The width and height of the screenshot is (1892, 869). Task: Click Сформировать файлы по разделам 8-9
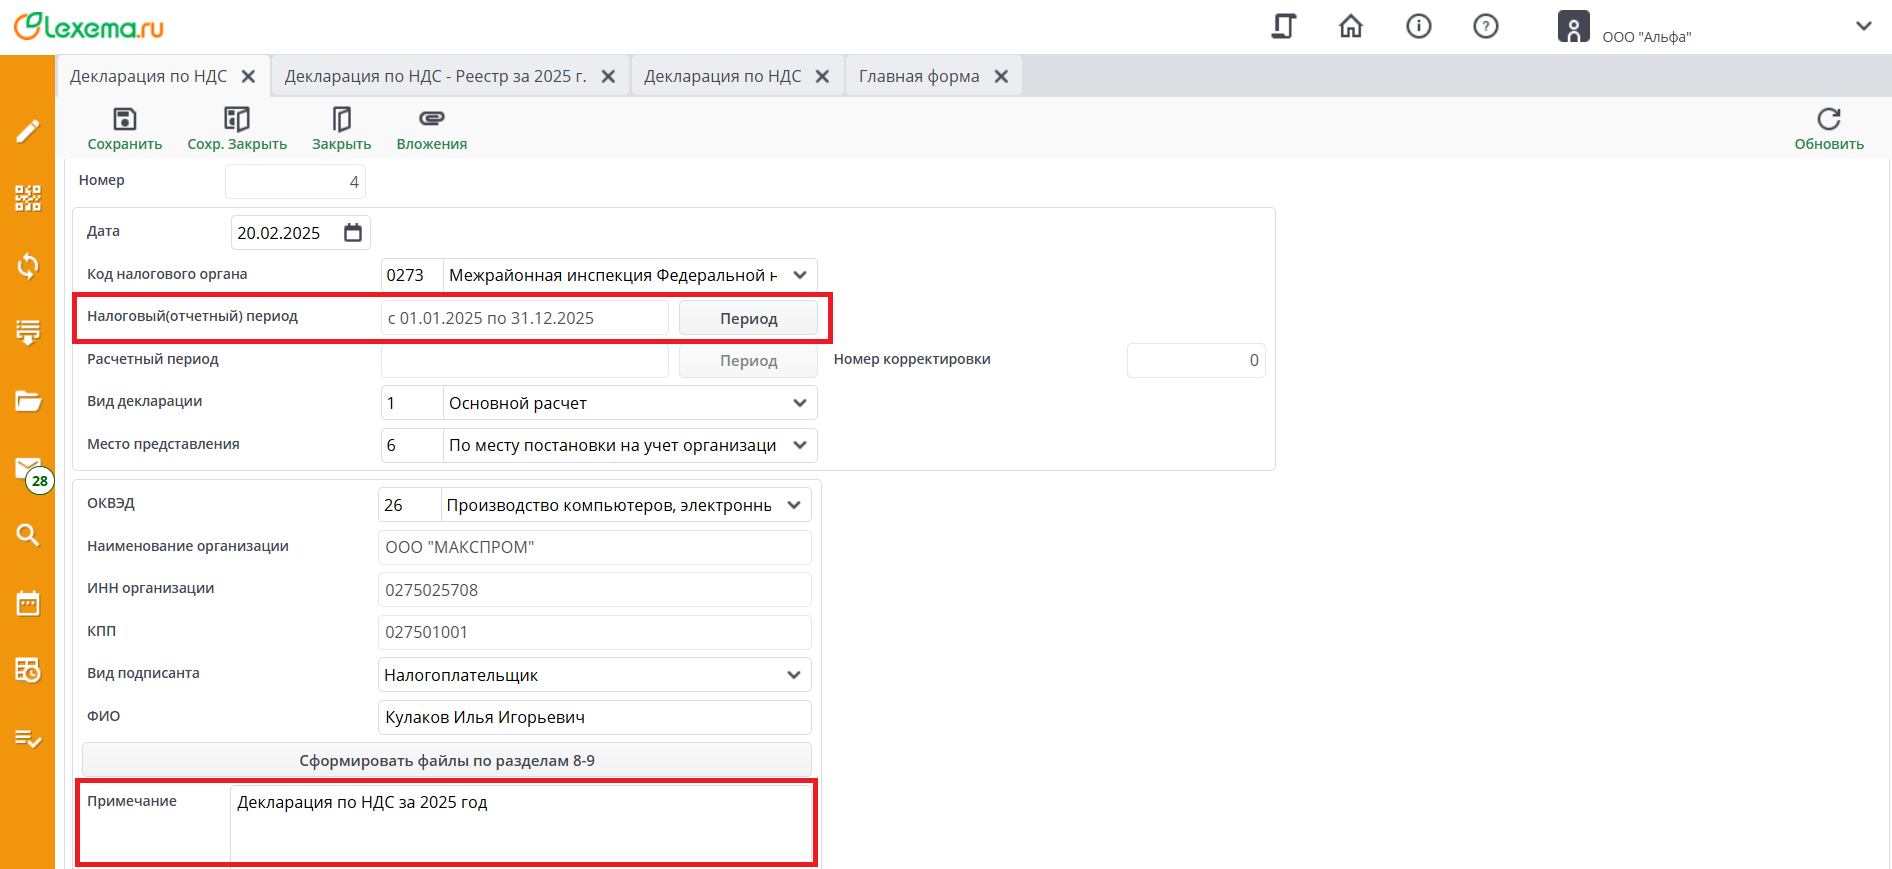[x=447, y=761]
